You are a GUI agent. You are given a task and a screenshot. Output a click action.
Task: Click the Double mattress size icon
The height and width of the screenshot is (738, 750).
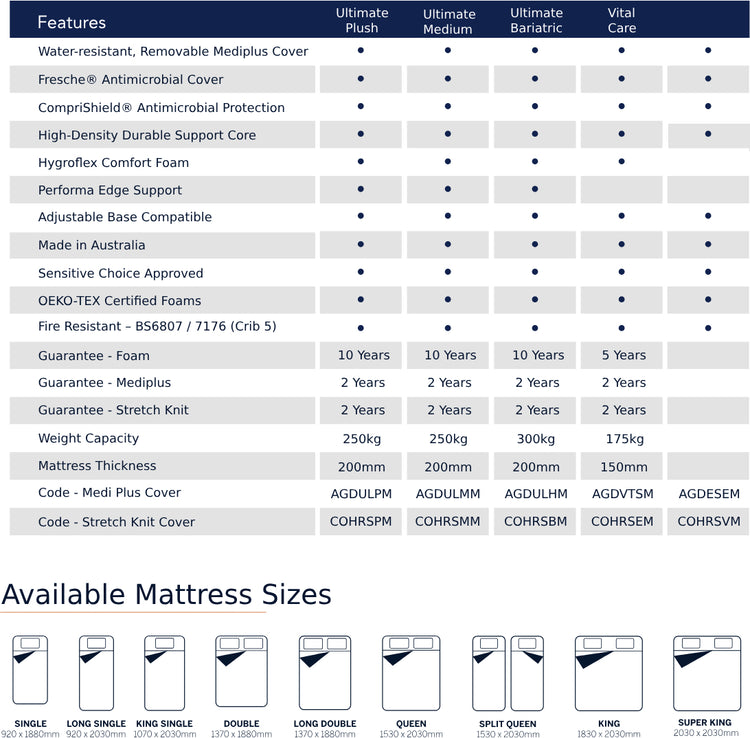click(241, 672)
